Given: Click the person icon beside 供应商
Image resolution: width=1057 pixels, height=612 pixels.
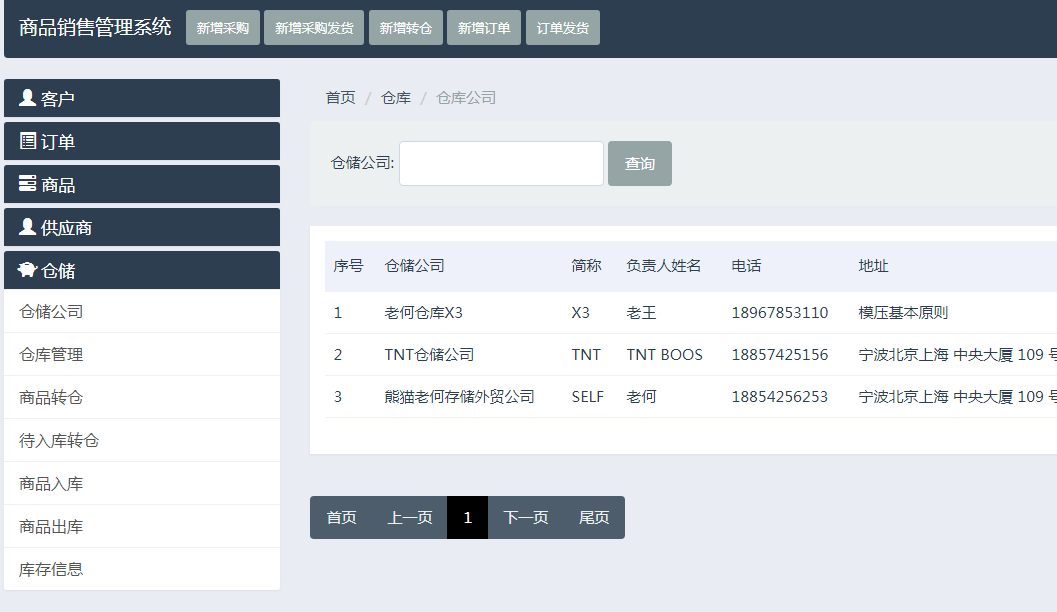Looking at the screenshot, I should [x=28, y=227].
